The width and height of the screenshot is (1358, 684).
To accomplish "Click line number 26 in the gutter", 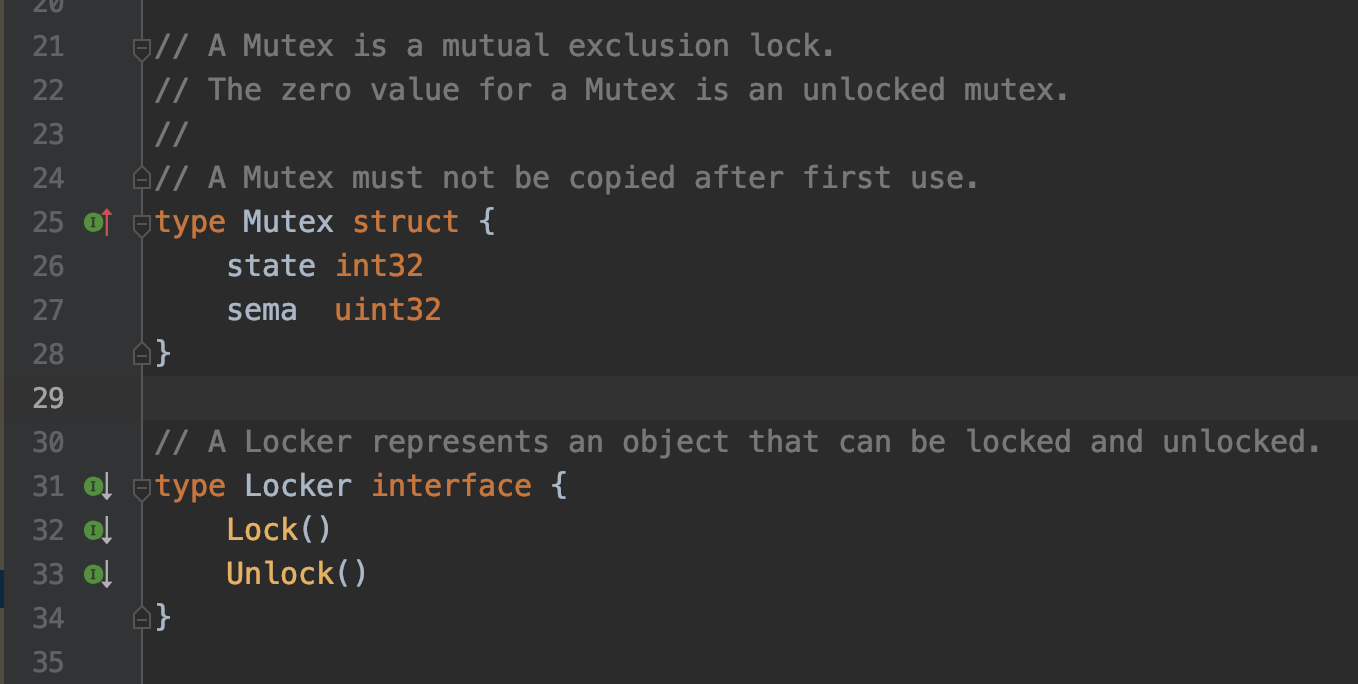I will [x=48, y=266].
